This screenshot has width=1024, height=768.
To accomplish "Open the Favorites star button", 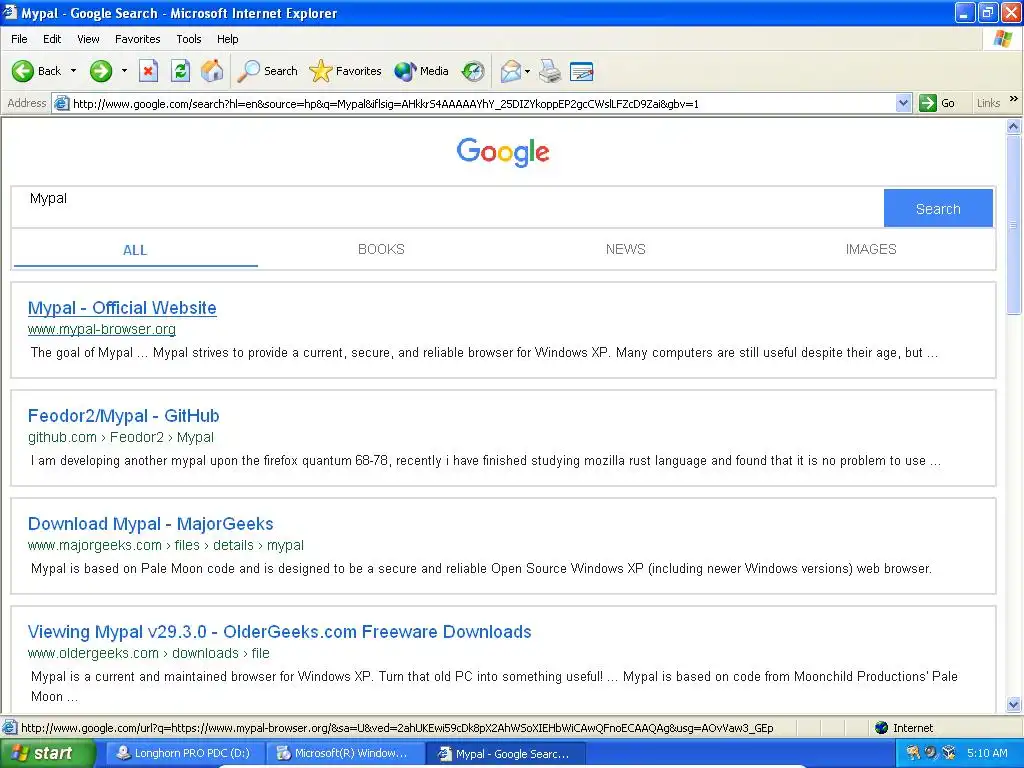I will coord(345,71).
